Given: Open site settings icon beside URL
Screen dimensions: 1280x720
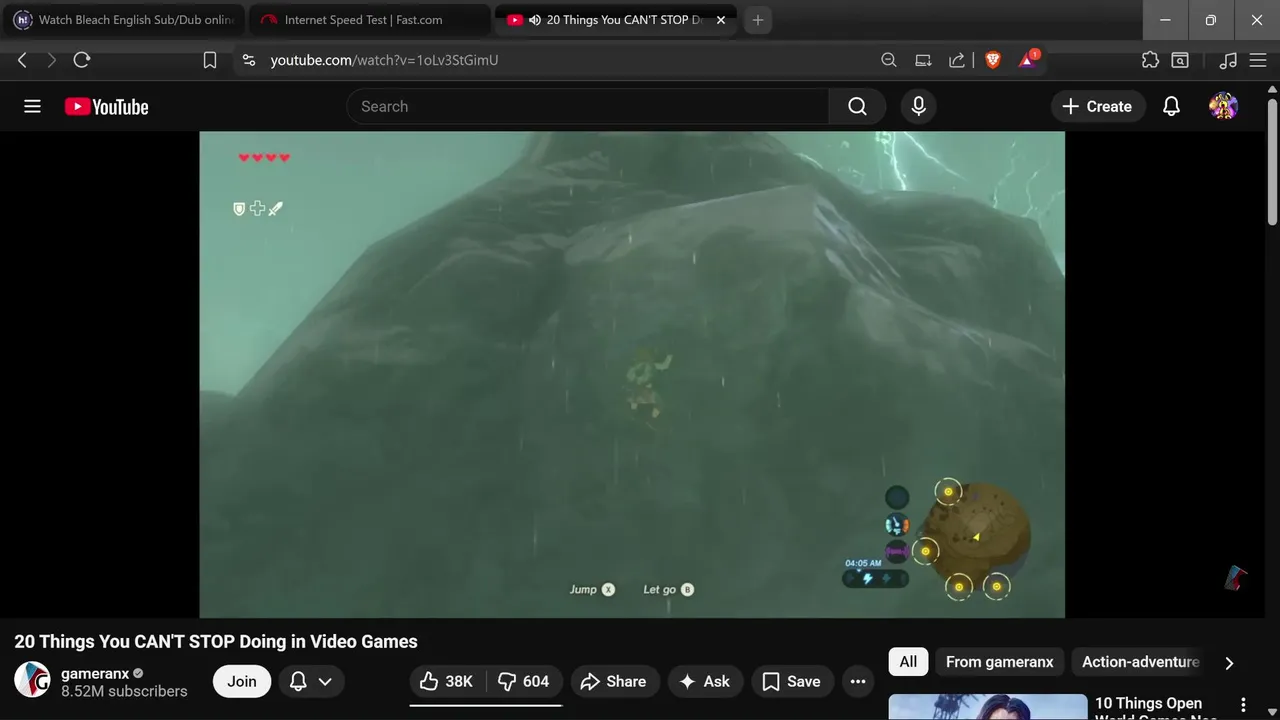Looking at the screenshot, I should pos(249,60).
